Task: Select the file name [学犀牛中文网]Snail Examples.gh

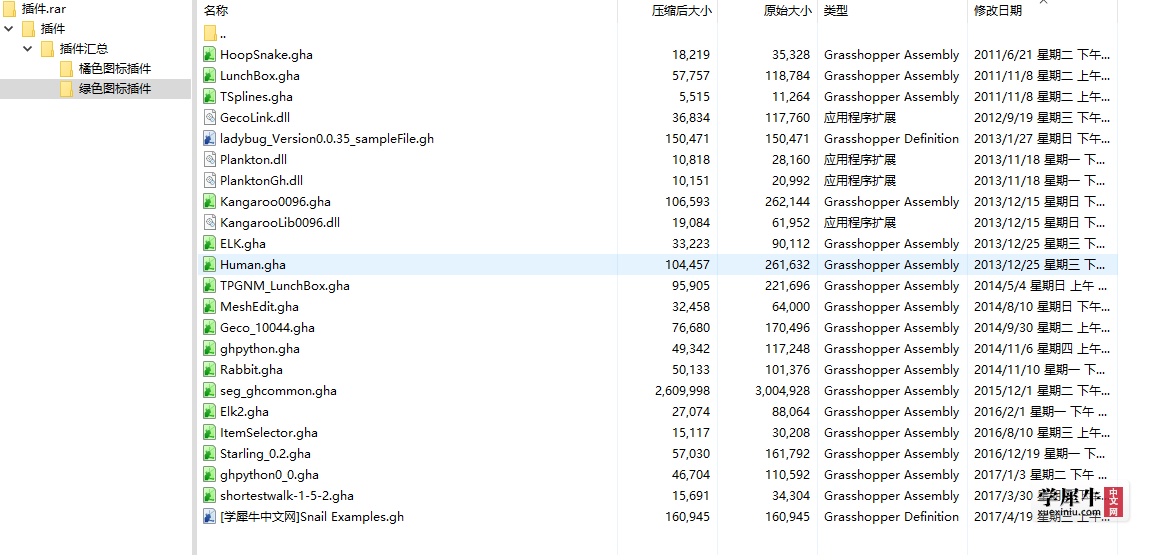Action: (x=312, y=516)
